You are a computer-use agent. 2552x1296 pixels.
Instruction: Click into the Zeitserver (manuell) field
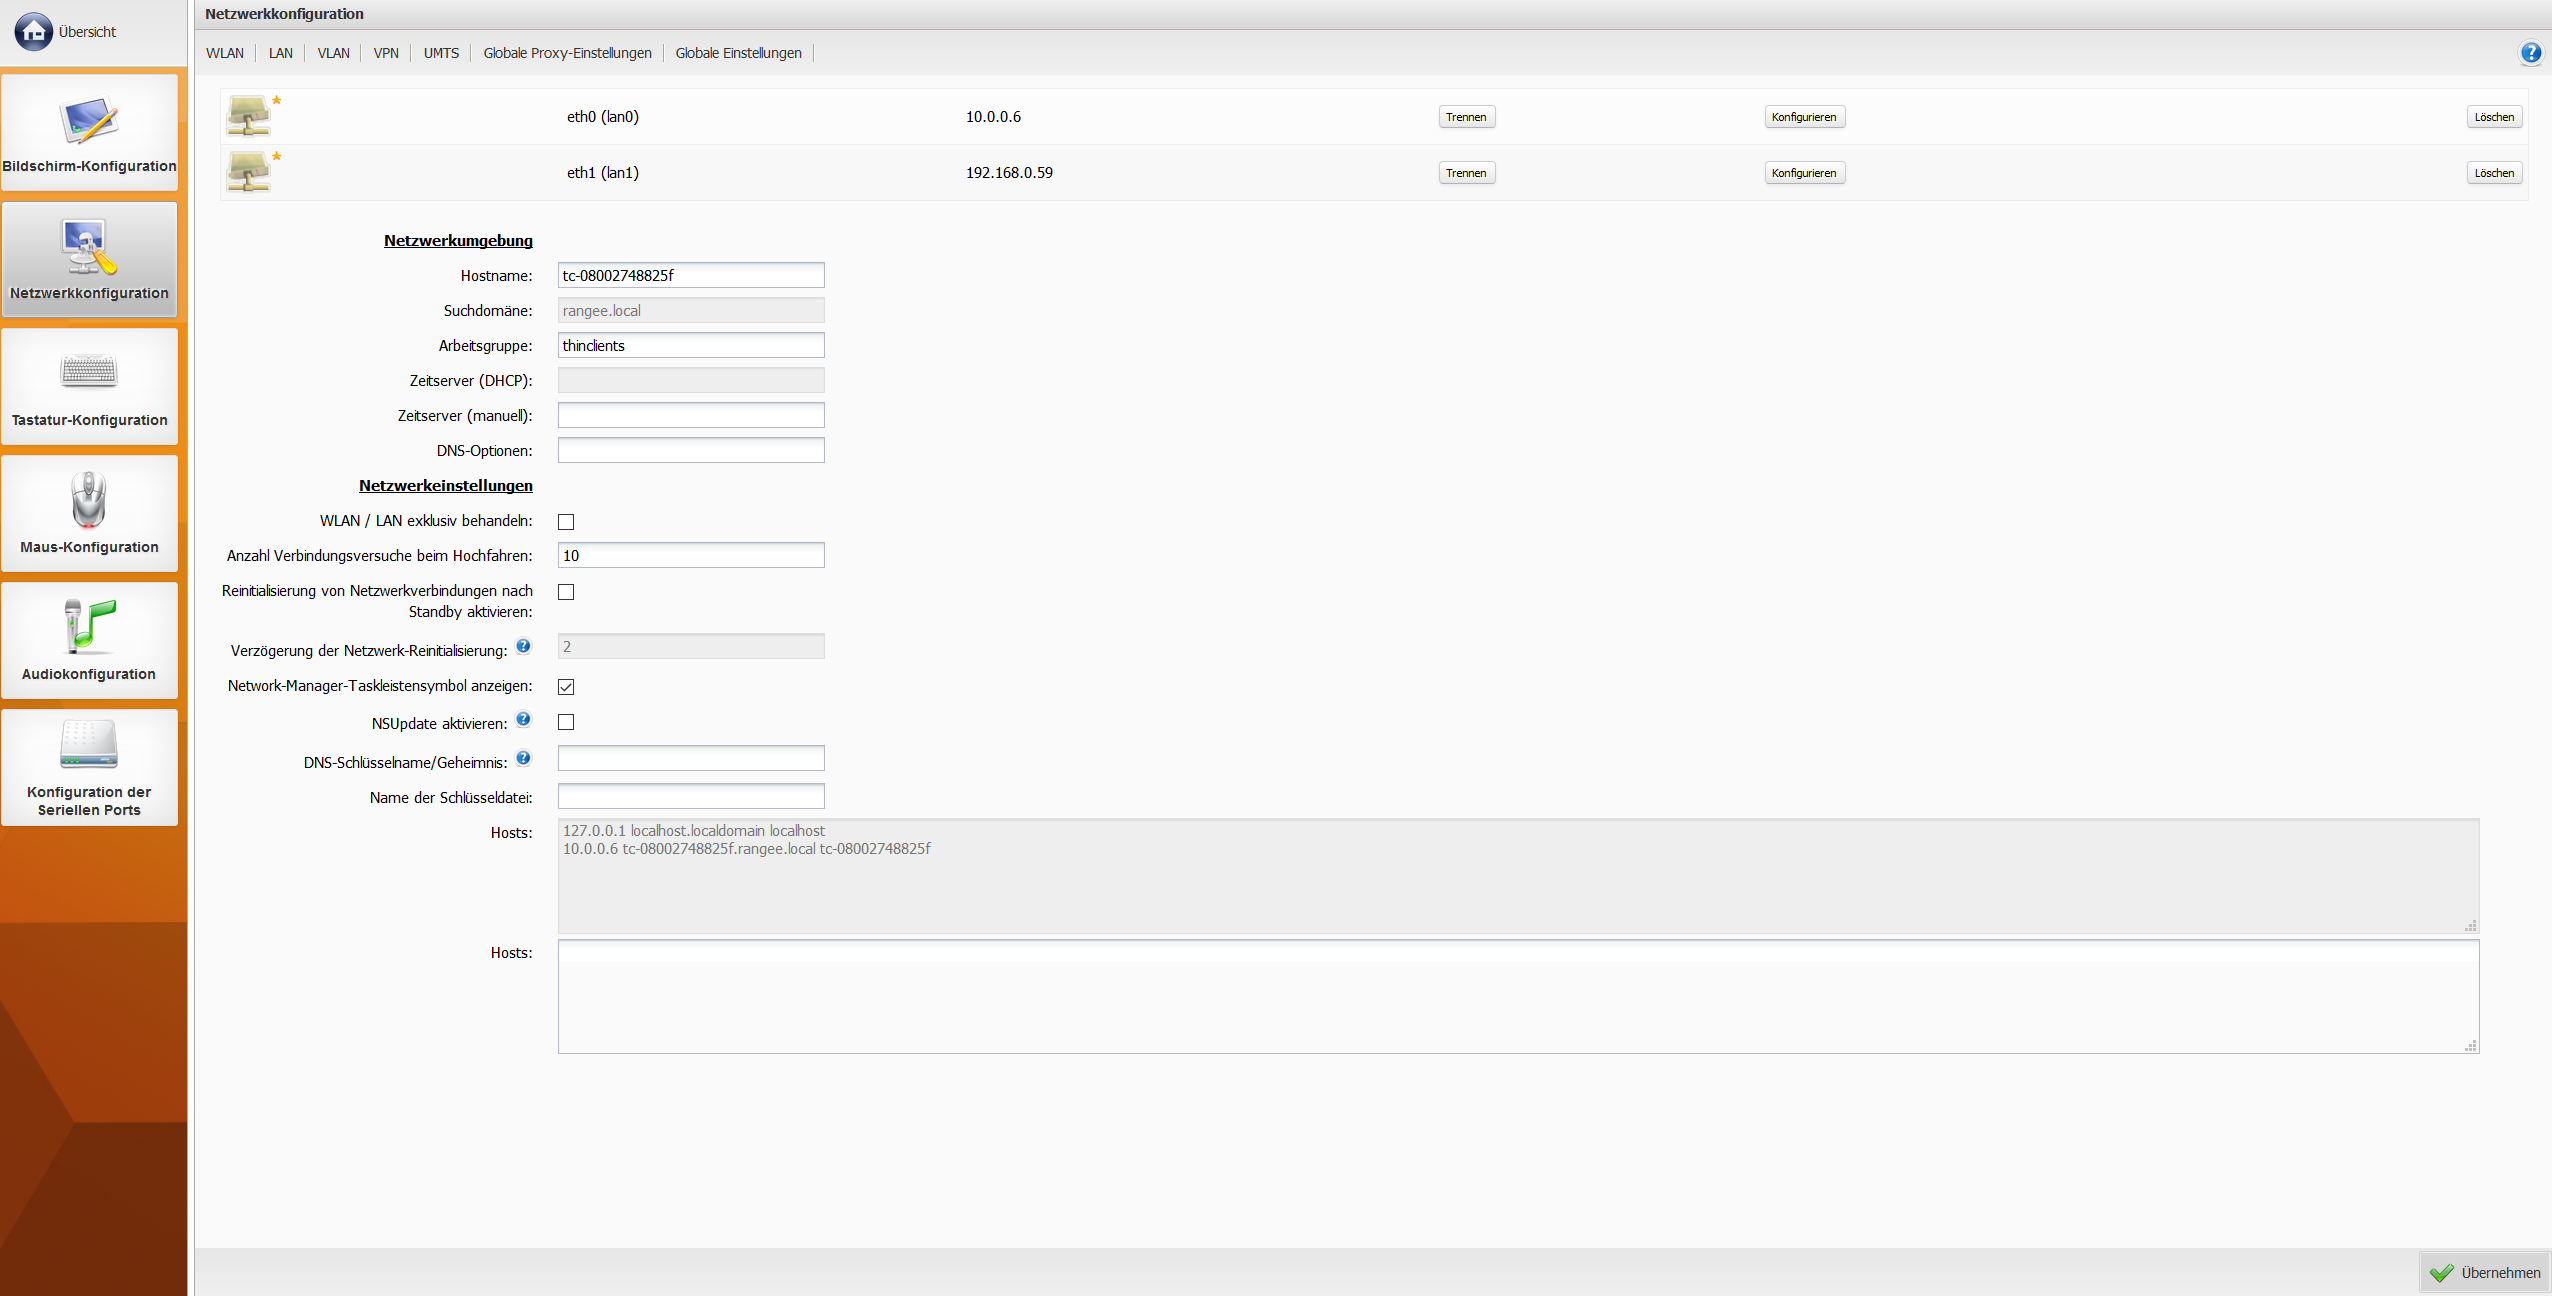691,415
